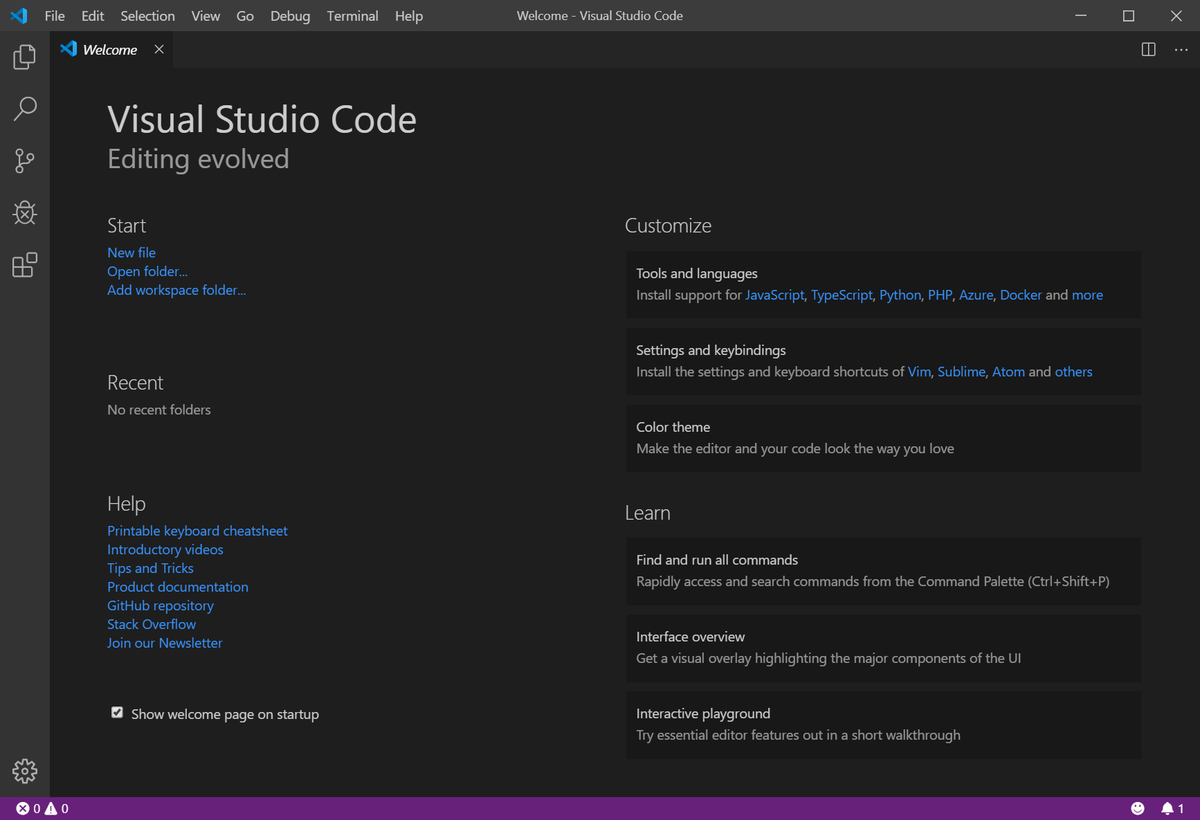Image resolution: width=1200 pixels, height=820 pixels.
Task: Open the Extensions view icon
Action: (24, 265)
